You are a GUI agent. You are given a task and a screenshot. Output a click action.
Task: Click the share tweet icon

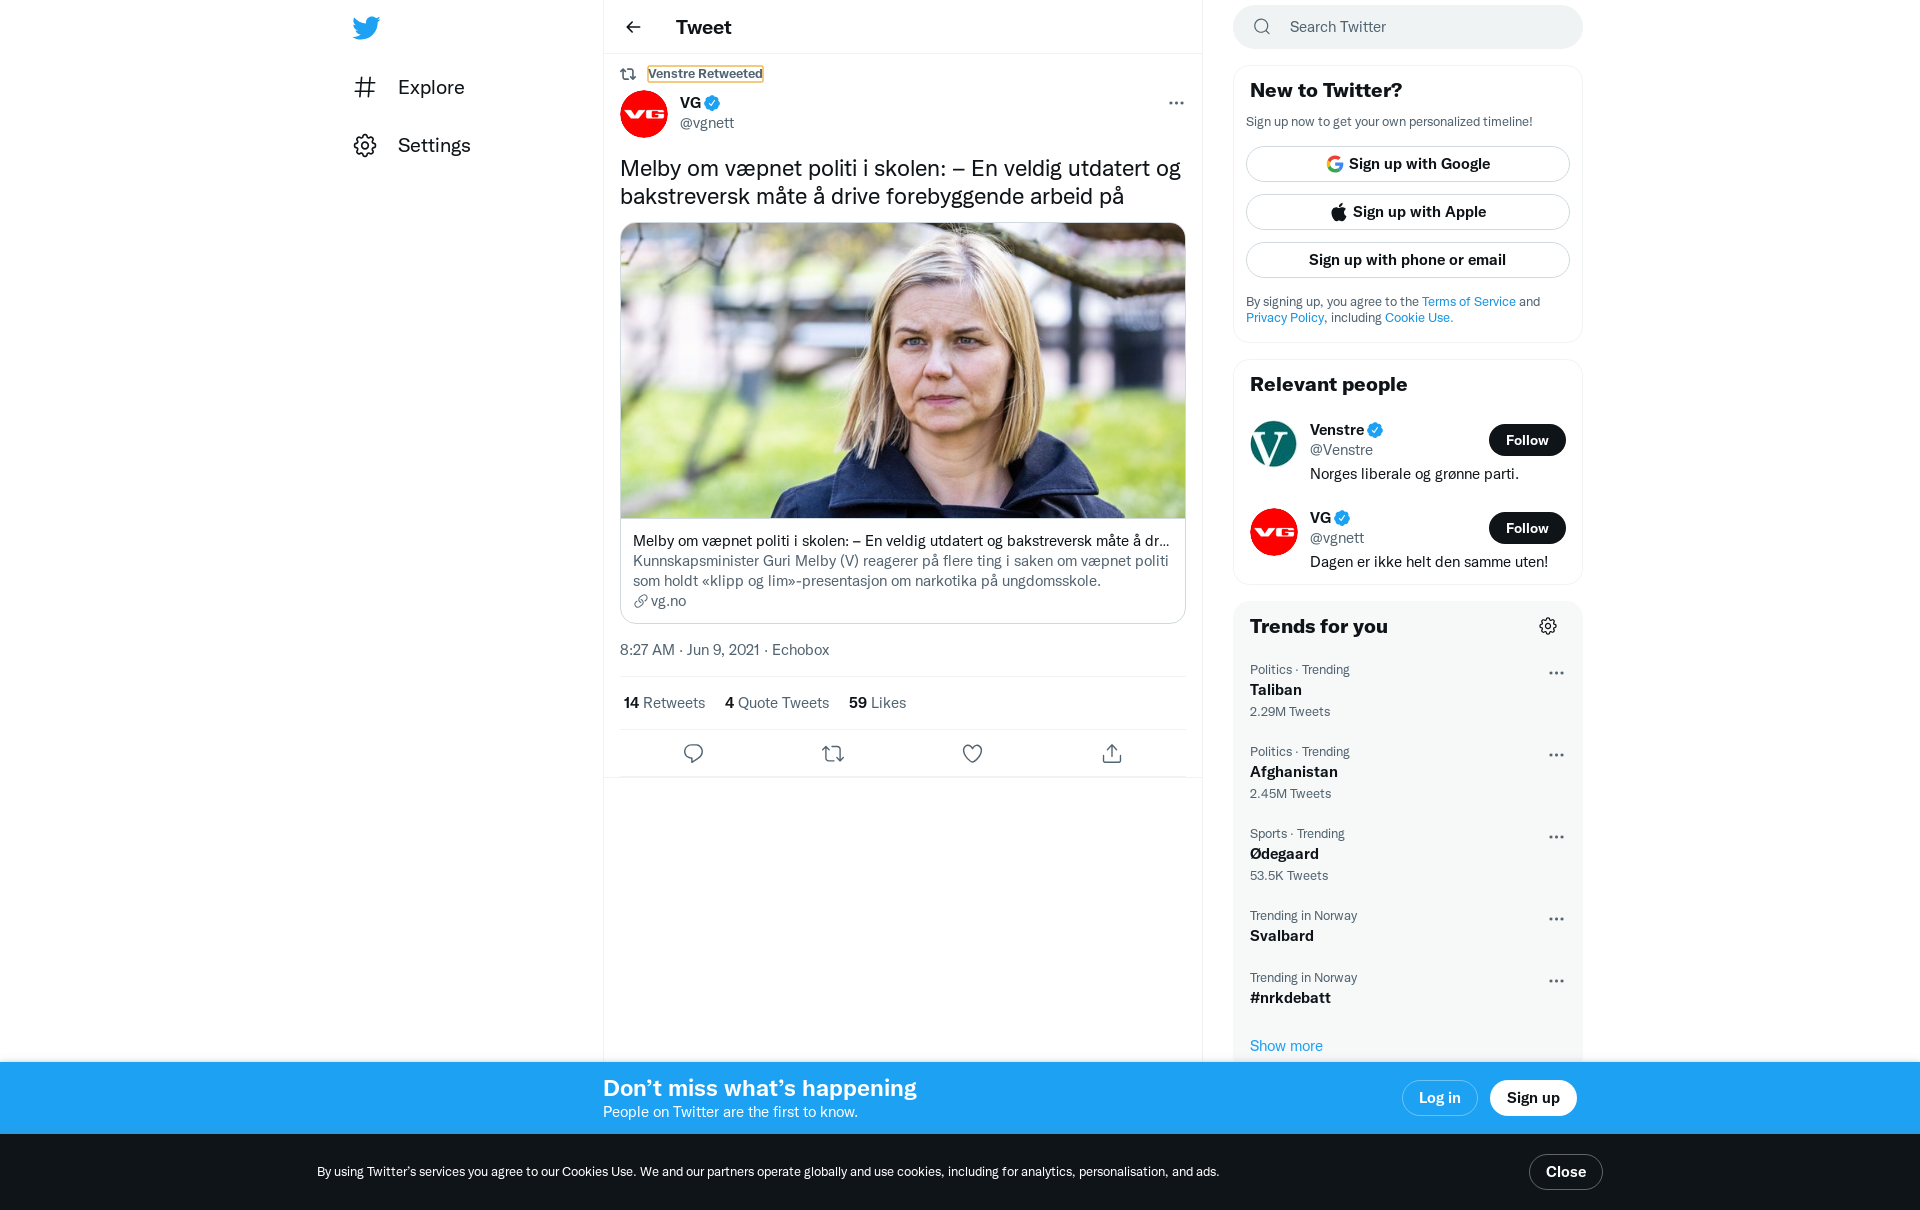pos(1112,753)
